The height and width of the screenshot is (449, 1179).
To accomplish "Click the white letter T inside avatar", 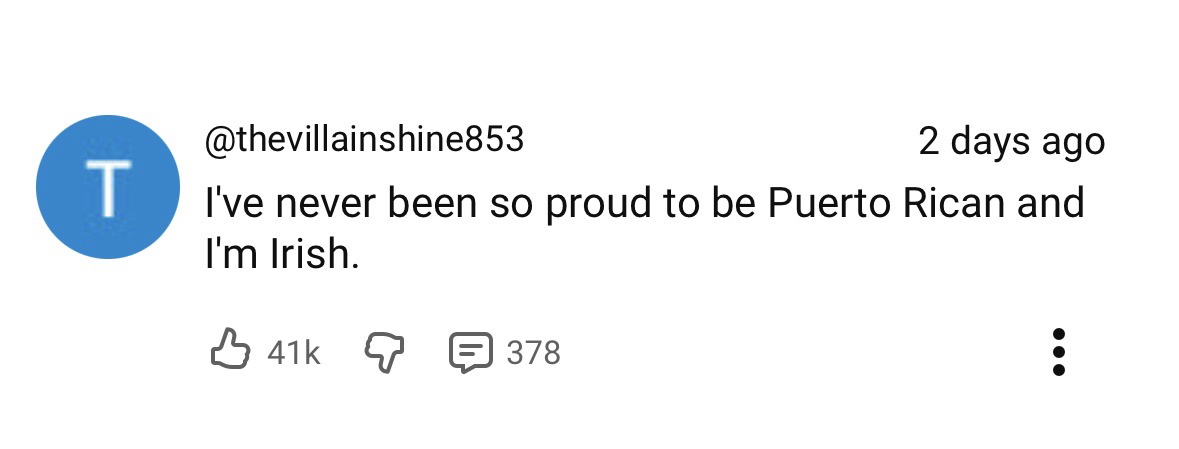I will pyautogui.click(x=108, y=187).
